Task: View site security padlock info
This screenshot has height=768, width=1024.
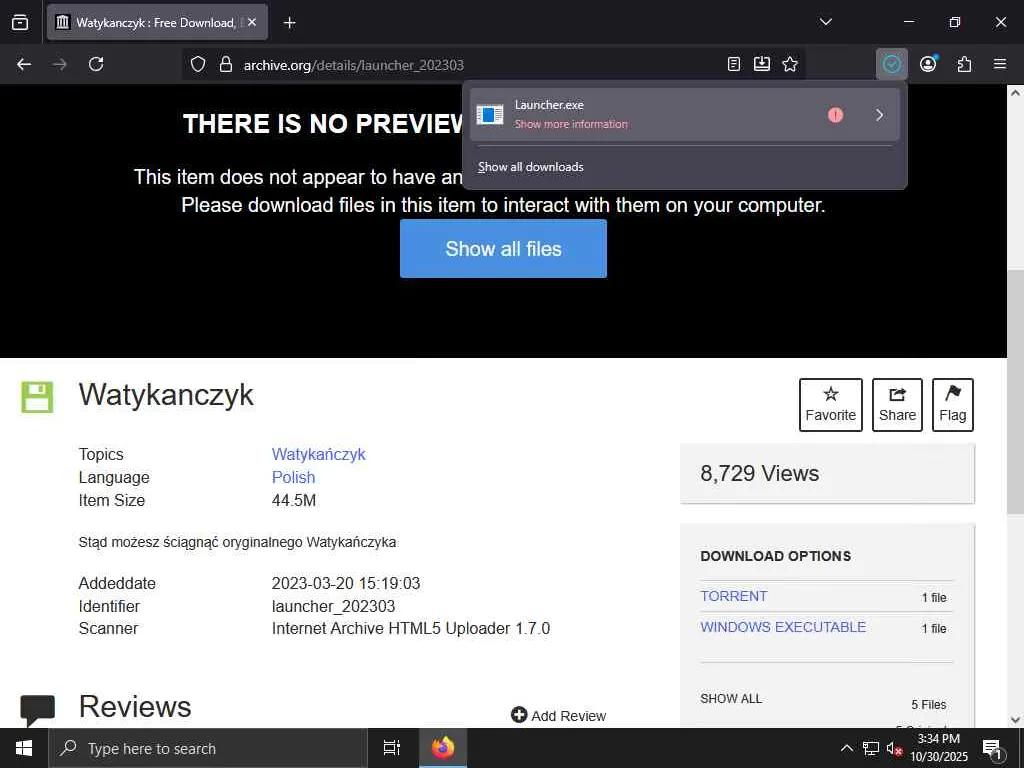Action: (x=226, y=64)
